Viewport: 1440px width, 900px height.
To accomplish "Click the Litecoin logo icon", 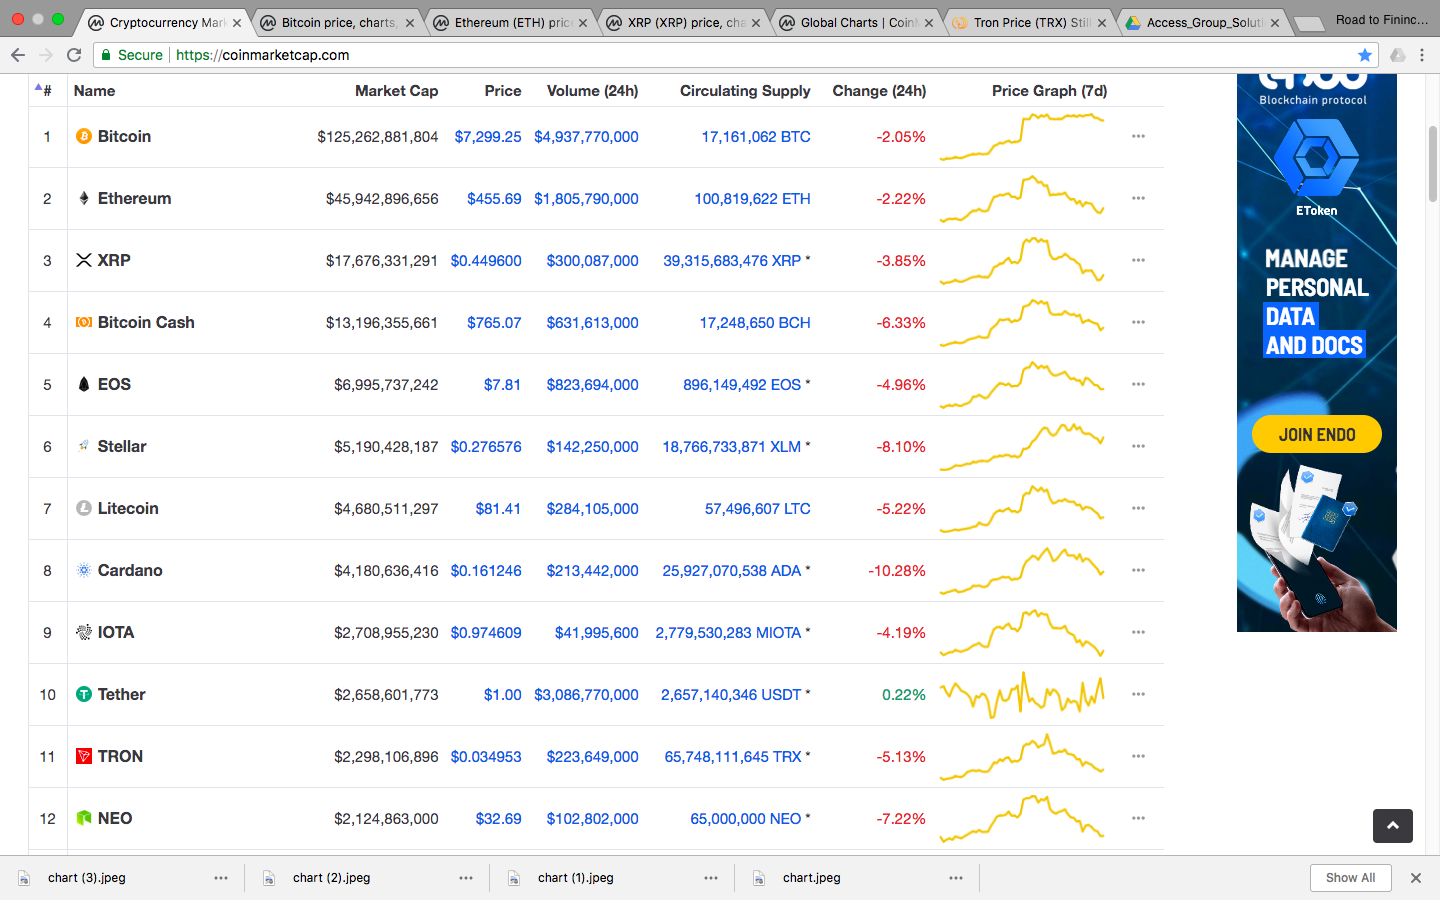I will [x=84, y=508].
